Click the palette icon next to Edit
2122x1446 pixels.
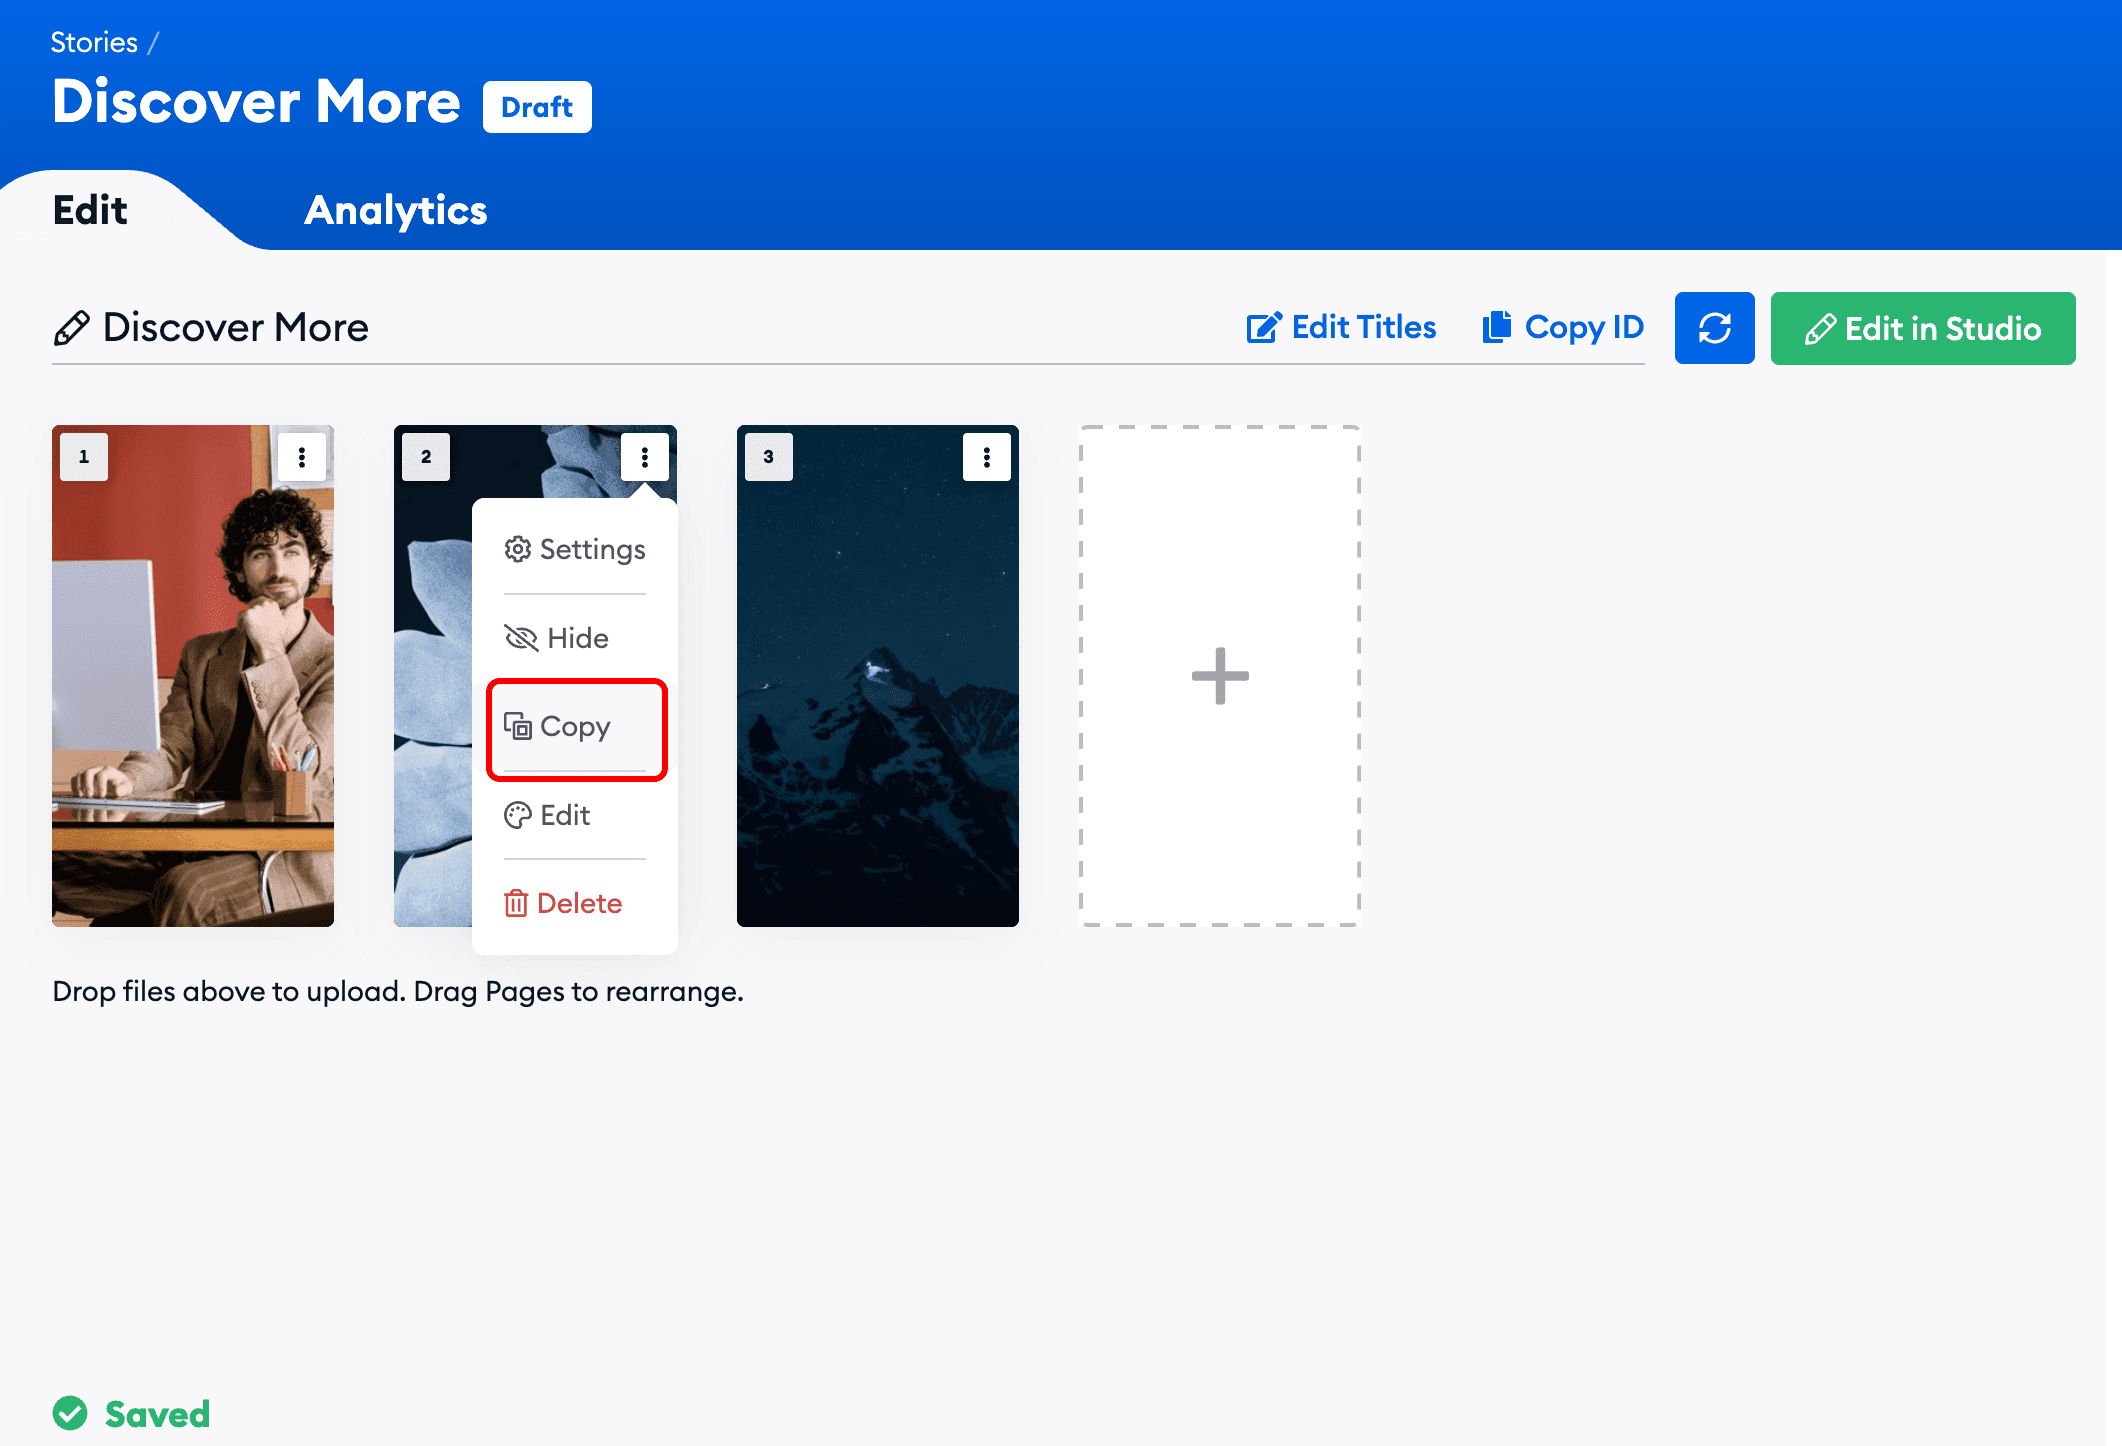pyautogui.click(x=517, y=815)
